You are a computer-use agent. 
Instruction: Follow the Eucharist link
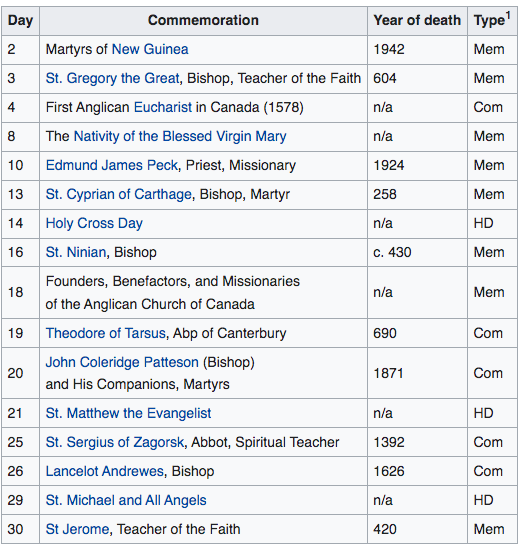pyautogui.click(x=163, y=107)
